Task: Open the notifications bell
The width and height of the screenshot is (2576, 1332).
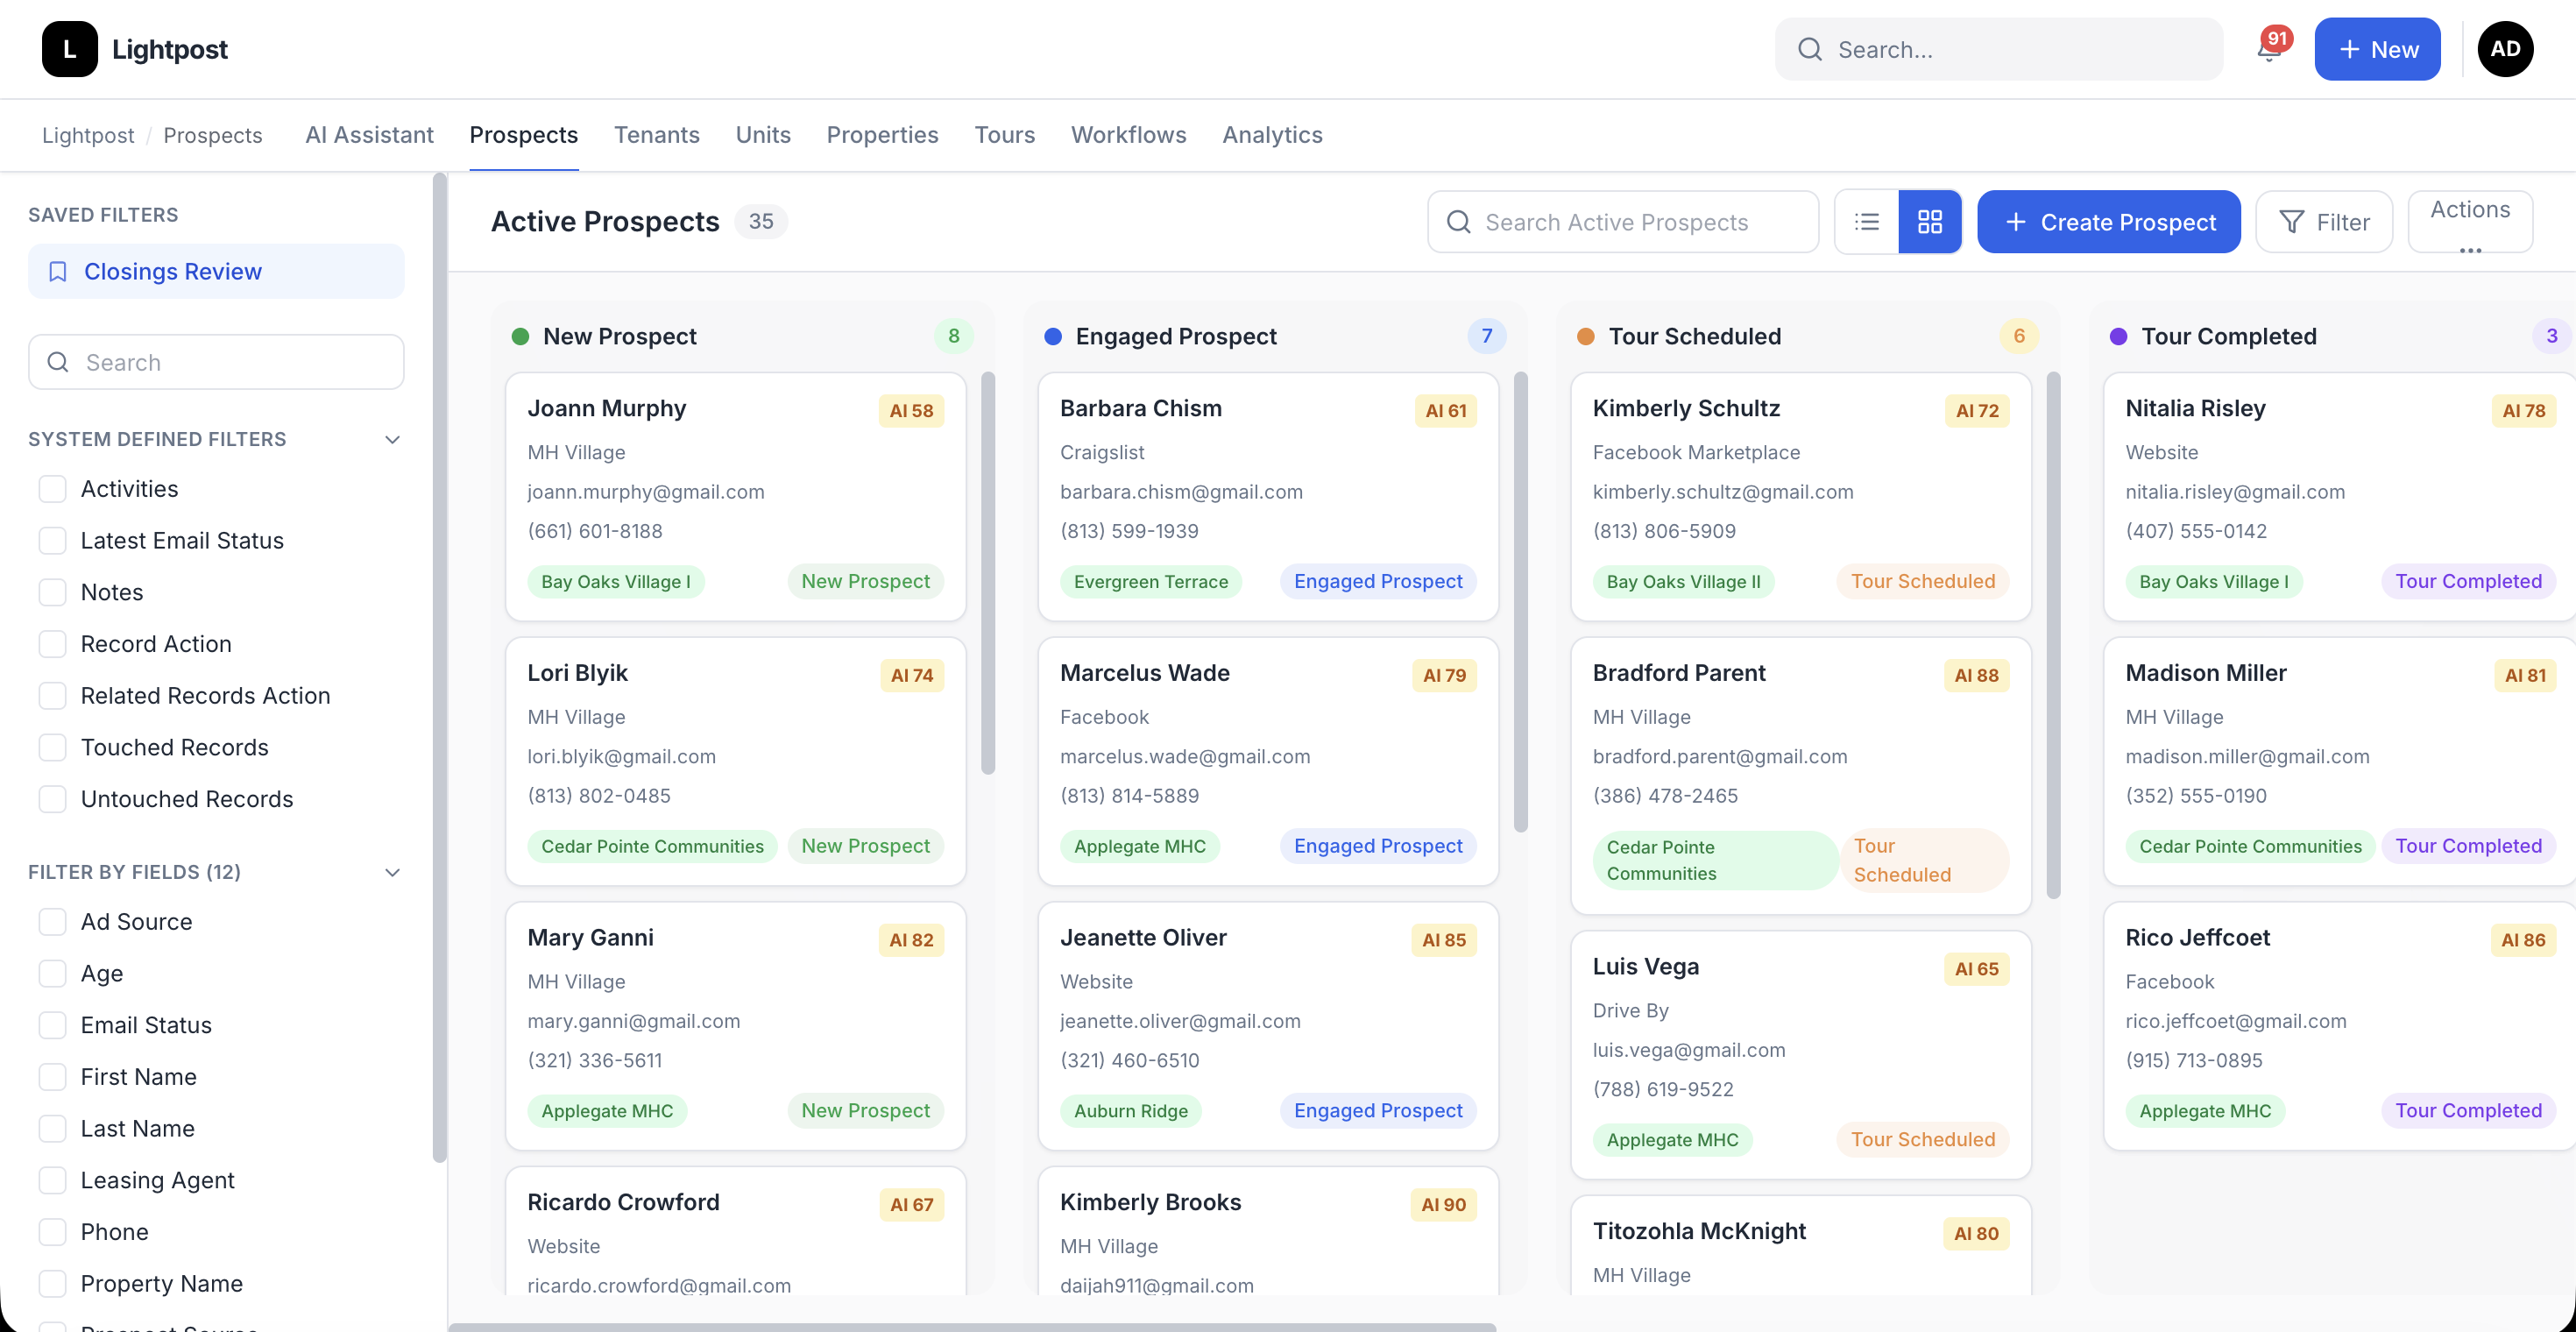Action: pyautogui.click(x=2269, y=49)
